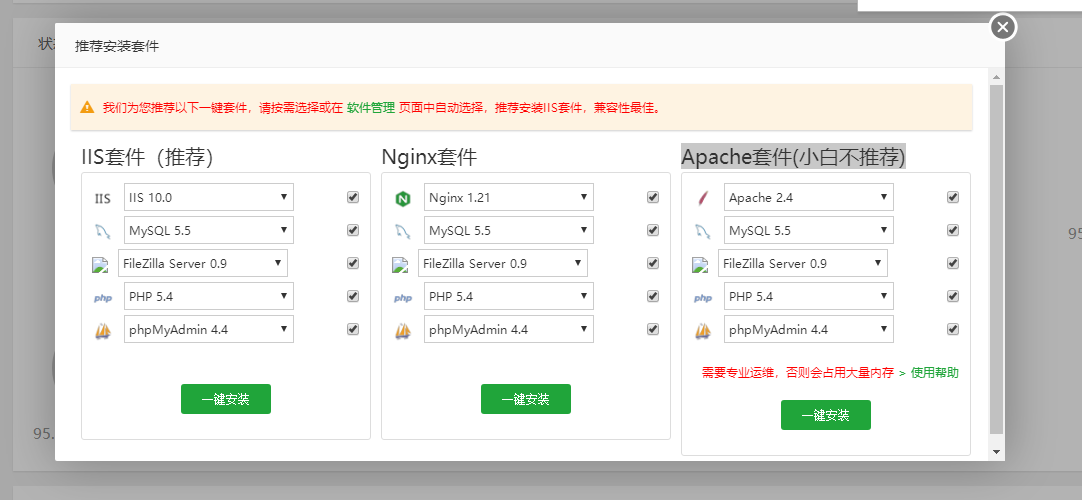Screen dimensions: 1082x500
Task: Click the phpMyAdmin sailboat icon in IIS suite
Action: [x=103, y=330]
